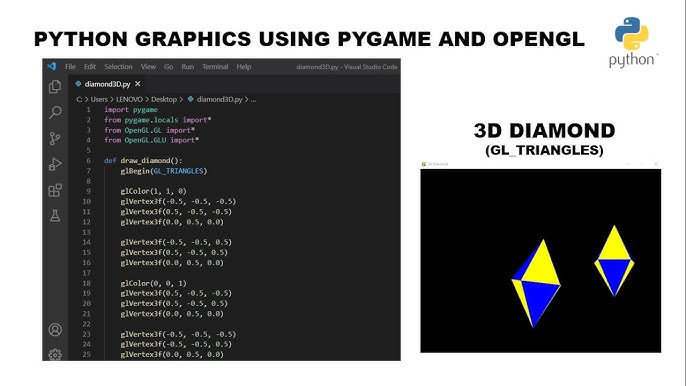Click 'glColor(0, 0, 1)' on line 18
686x386 pixels.
pyautogui.click(x=154, y=283)
